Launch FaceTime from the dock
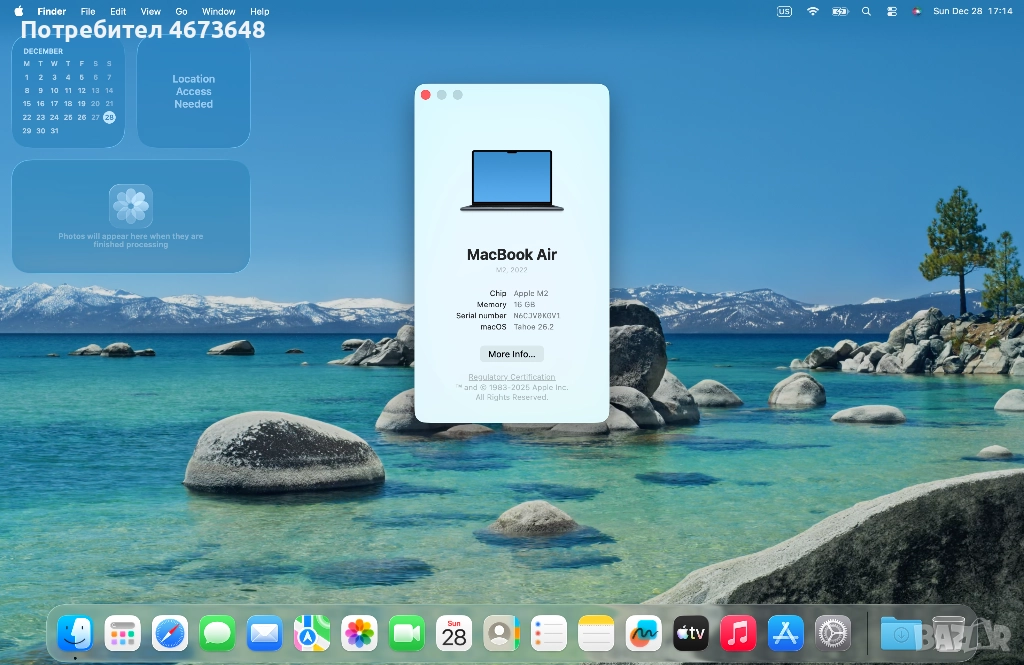The width and height of the screenshot is (1024, 665). pos(407,633)
